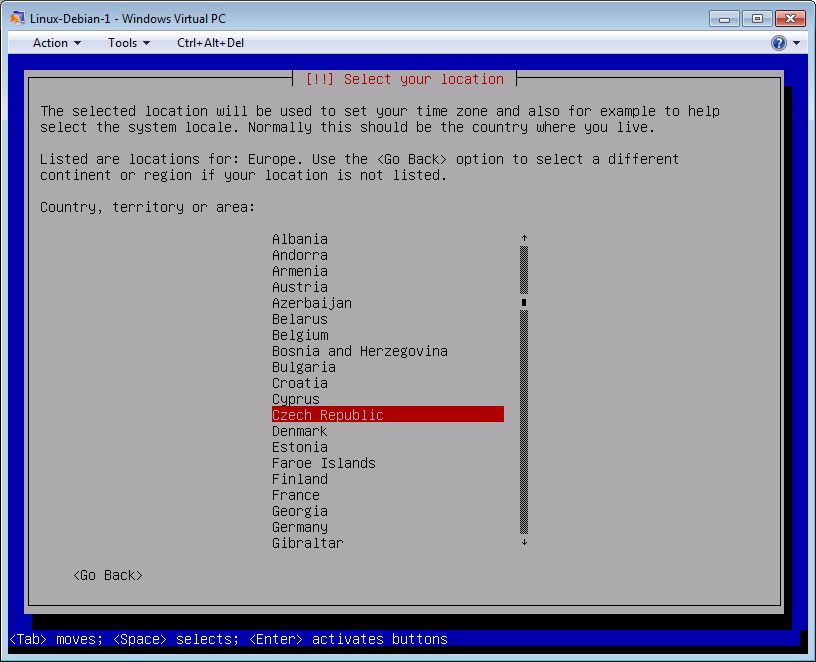Click the Go Back button
This screenshot has width=816, height=662.
pyautogui.click(x=108, y=575)
